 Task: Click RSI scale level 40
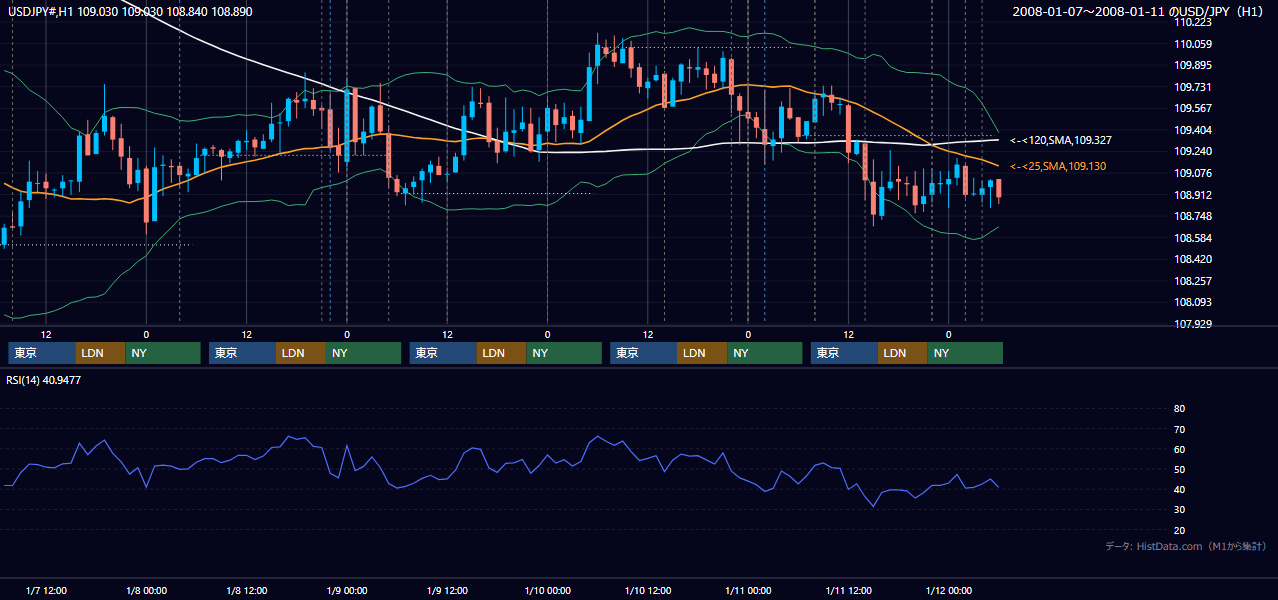[1179, 489]
